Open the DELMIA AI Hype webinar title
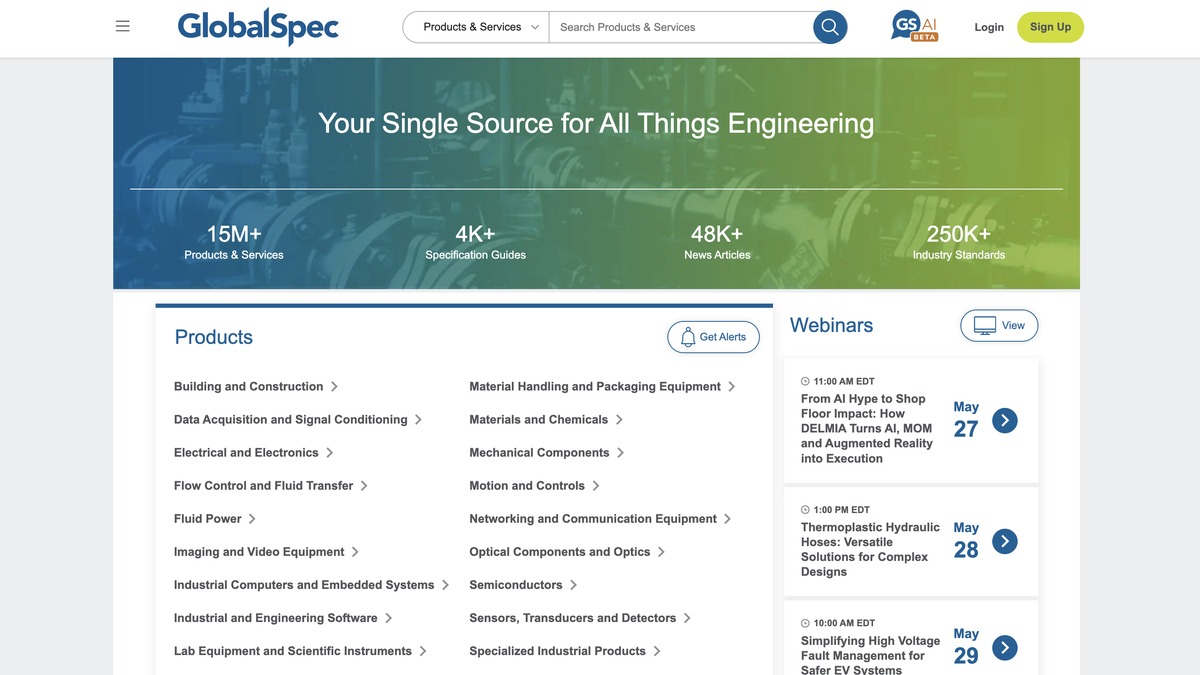Image resolution: width=1200 pixels, height=675 pixels. coord(867,429)
